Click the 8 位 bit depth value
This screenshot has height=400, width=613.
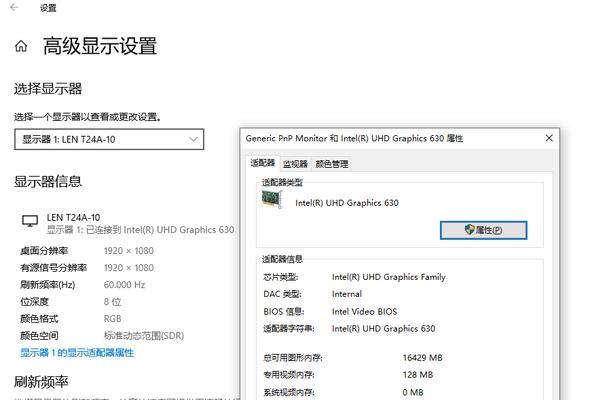pos(113,302)
